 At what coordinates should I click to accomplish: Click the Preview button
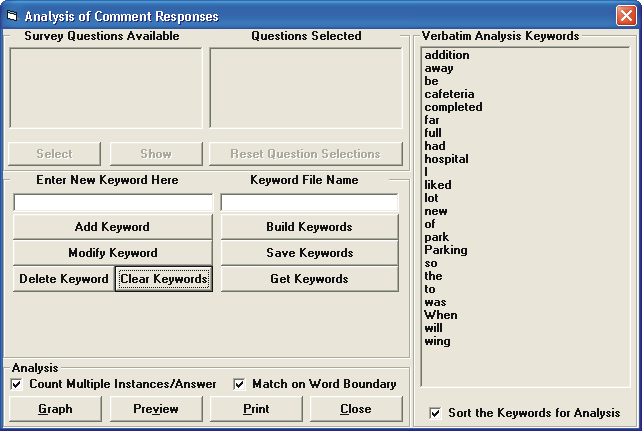(x=156, y=409)
